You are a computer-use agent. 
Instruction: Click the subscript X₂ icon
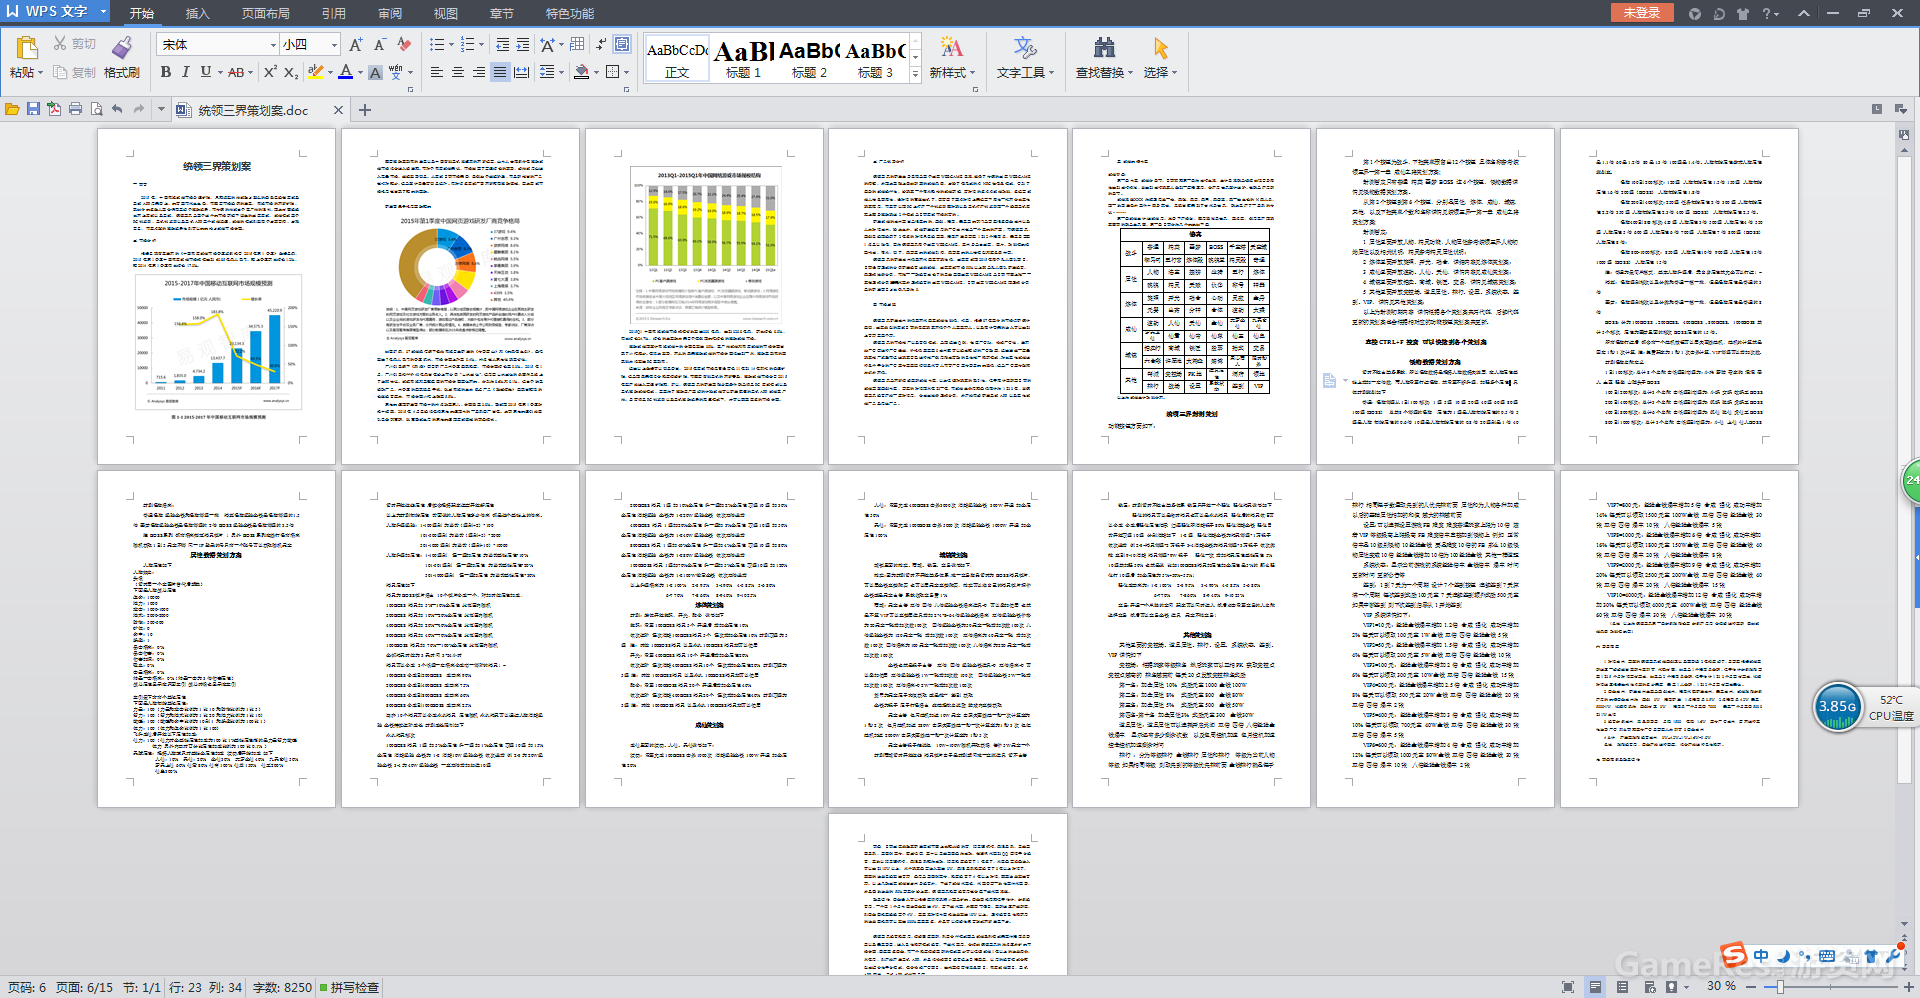point(290,72)
